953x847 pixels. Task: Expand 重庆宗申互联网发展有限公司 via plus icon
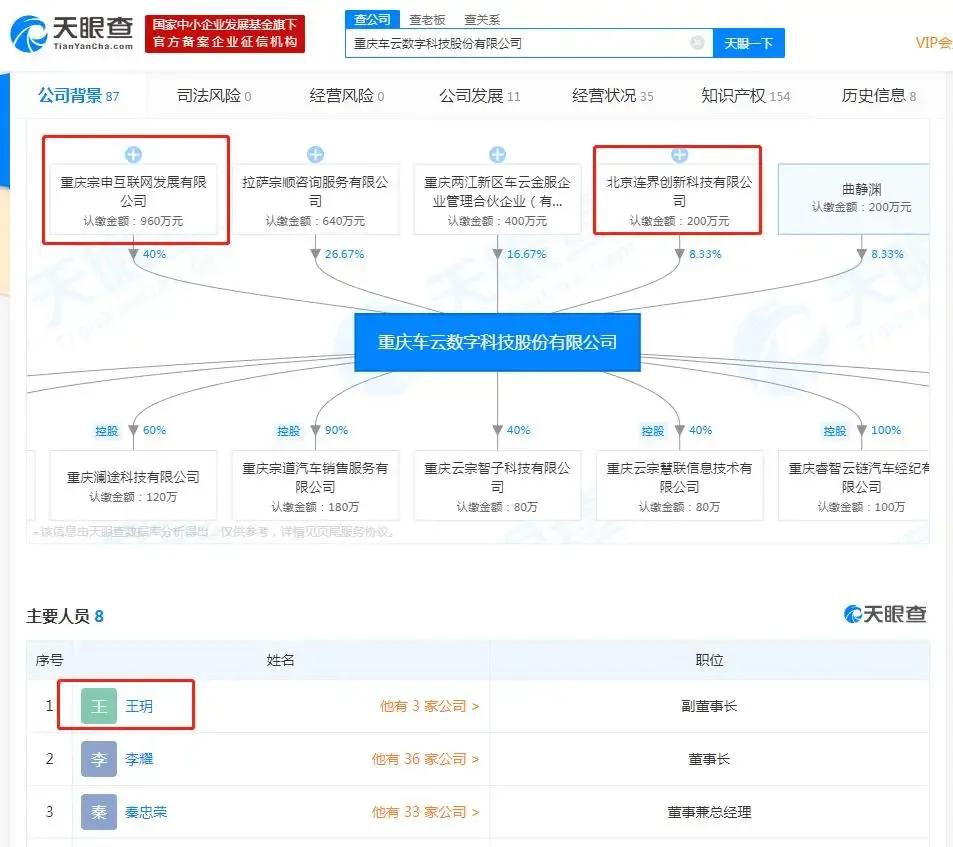[x=134, y=154]
